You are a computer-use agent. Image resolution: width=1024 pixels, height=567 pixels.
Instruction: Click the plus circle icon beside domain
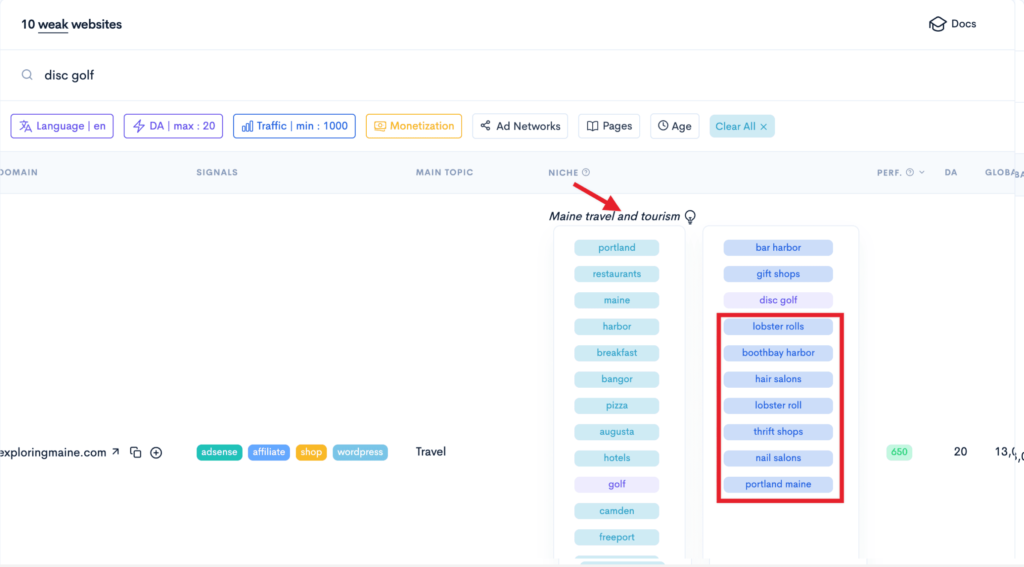click(156, 453)
